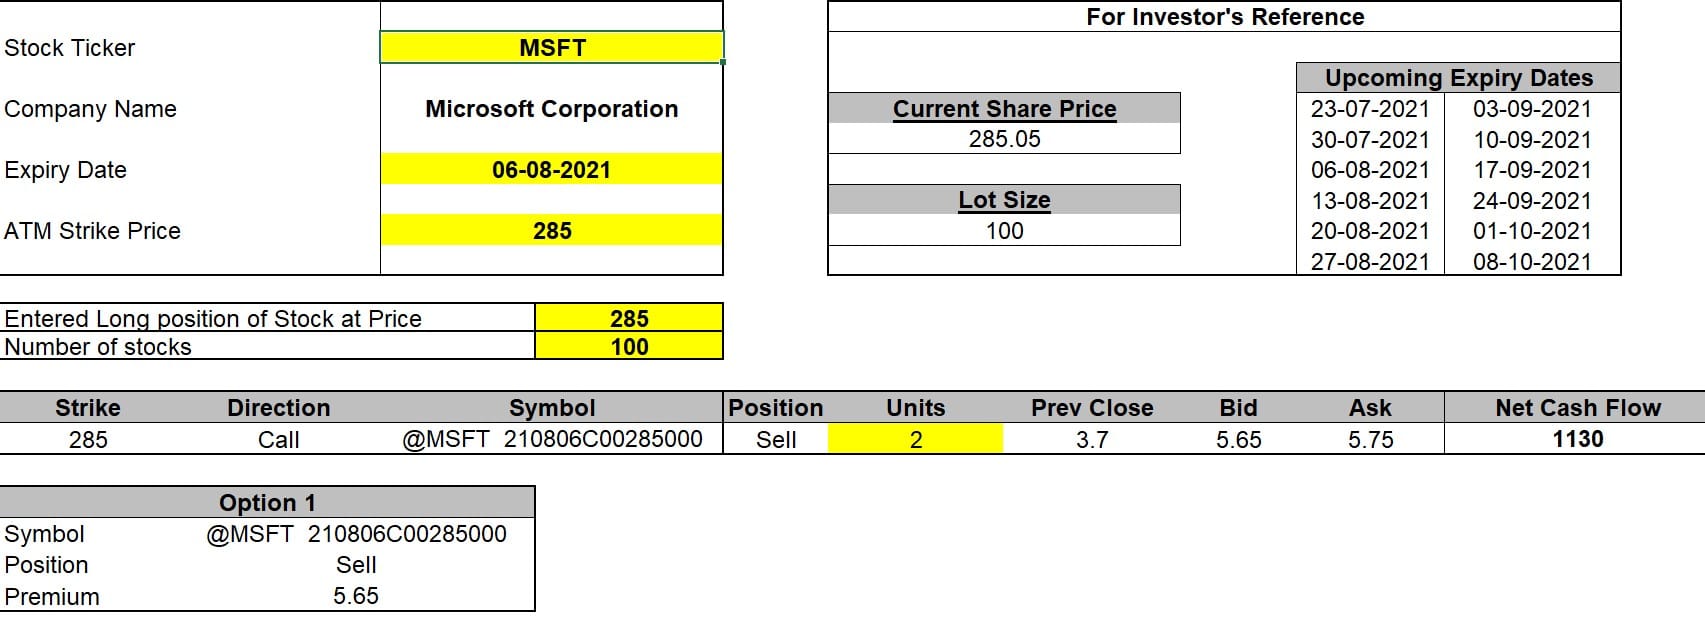Image resolution: width=1705 pixels, height=621 pixels.
Task: Select the Number of stocks value 100
Action: [629, 347]
